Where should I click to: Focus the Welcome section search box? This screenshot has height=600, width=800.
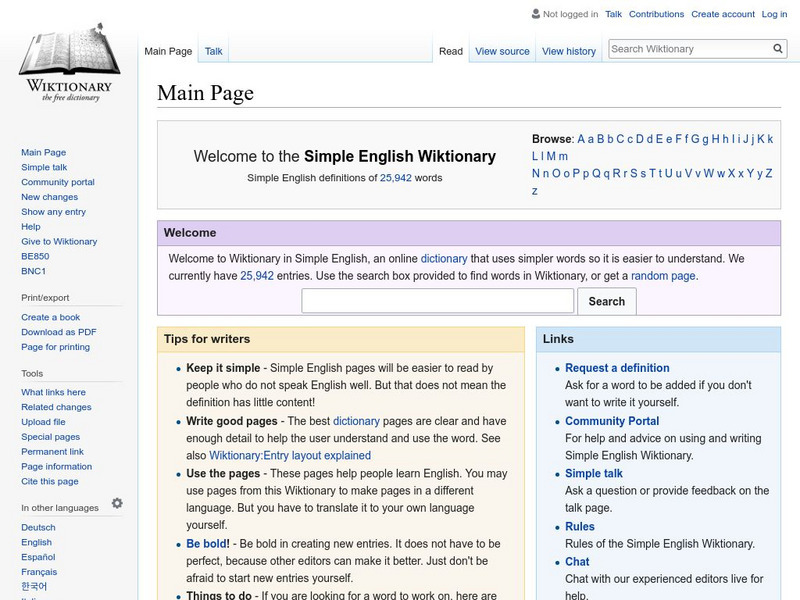point(437,301)
